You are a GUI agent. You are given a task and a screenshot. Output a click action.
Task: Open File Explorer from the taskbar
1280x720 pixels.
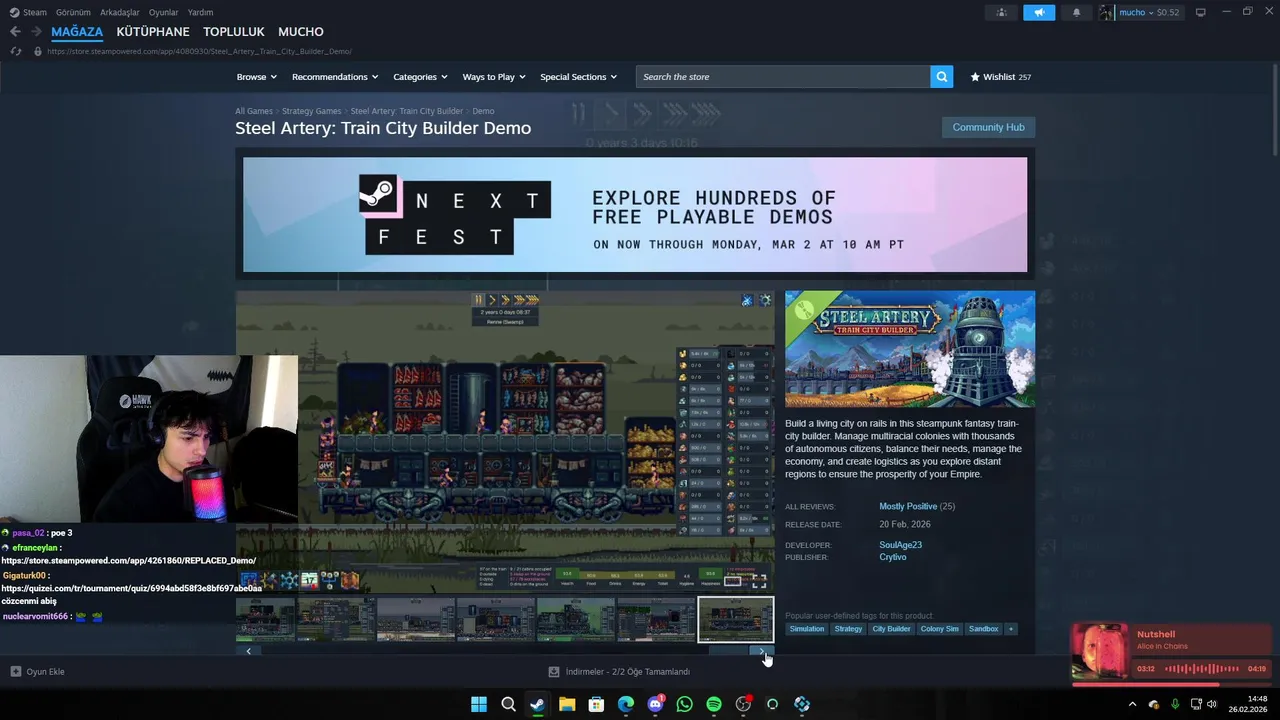point(567,704)
